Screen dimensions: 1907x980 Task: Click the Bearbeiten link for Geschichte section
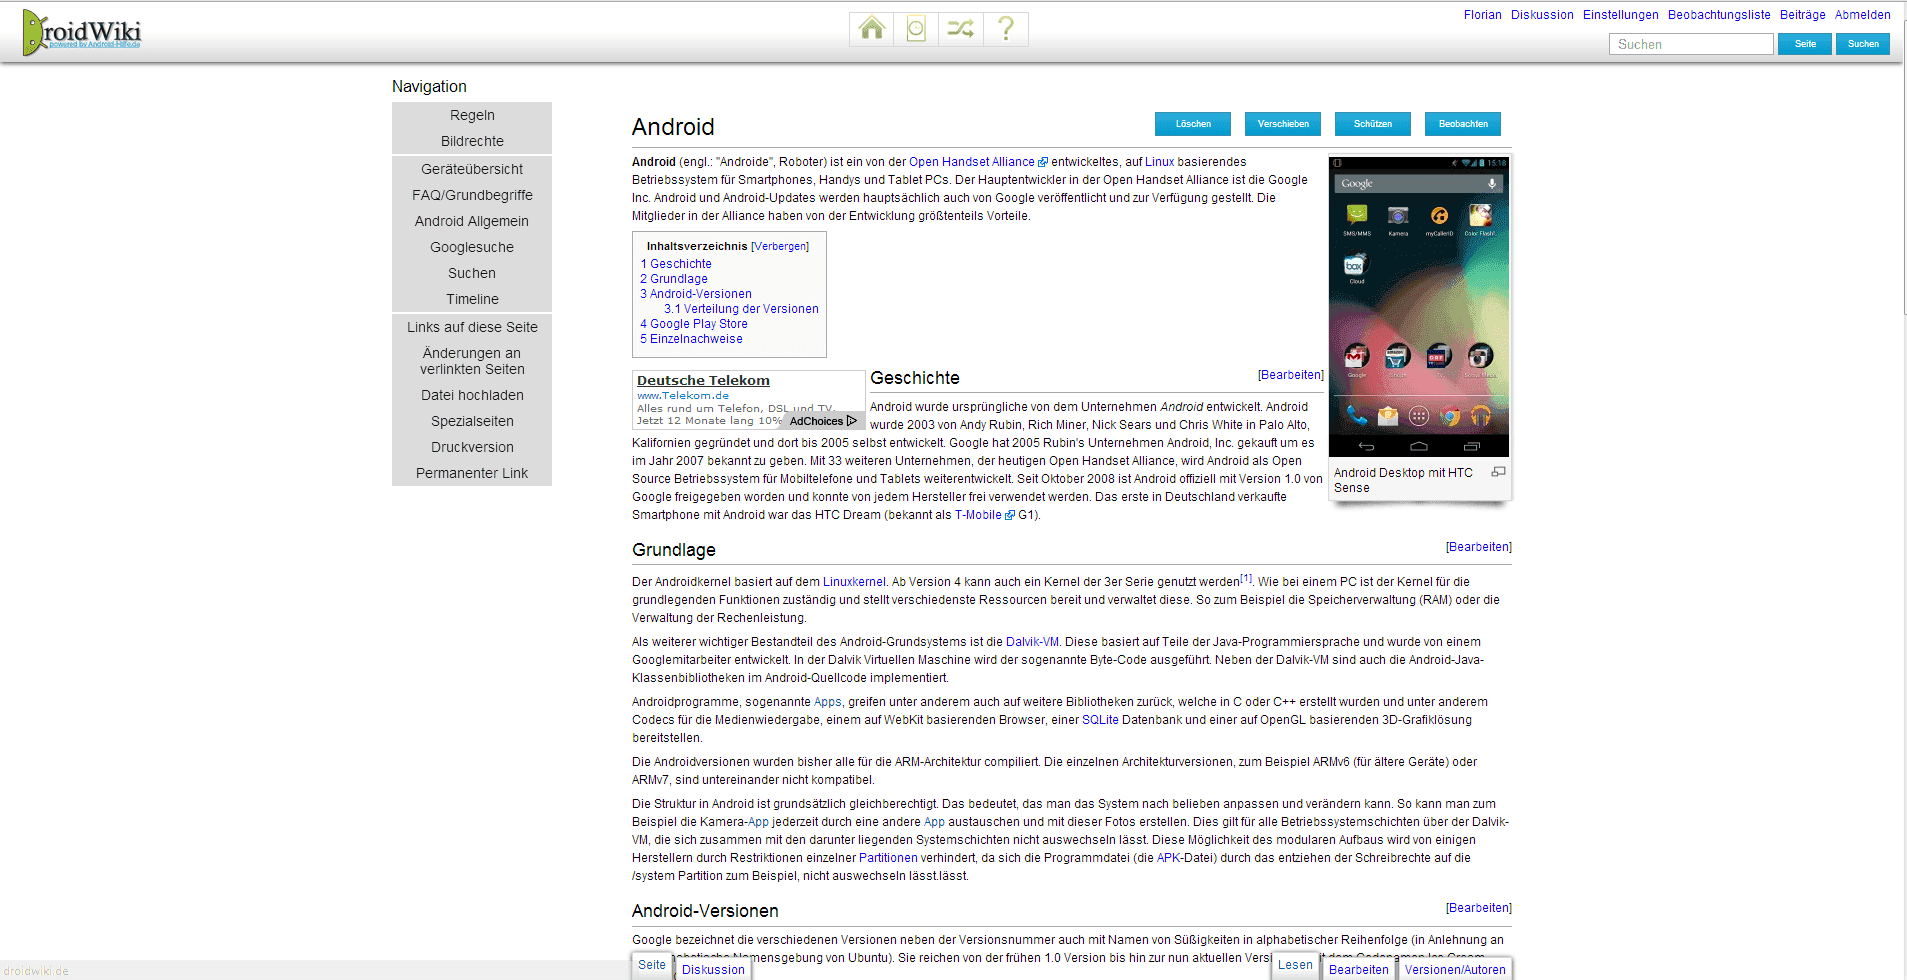click(x=1290, y=375)
